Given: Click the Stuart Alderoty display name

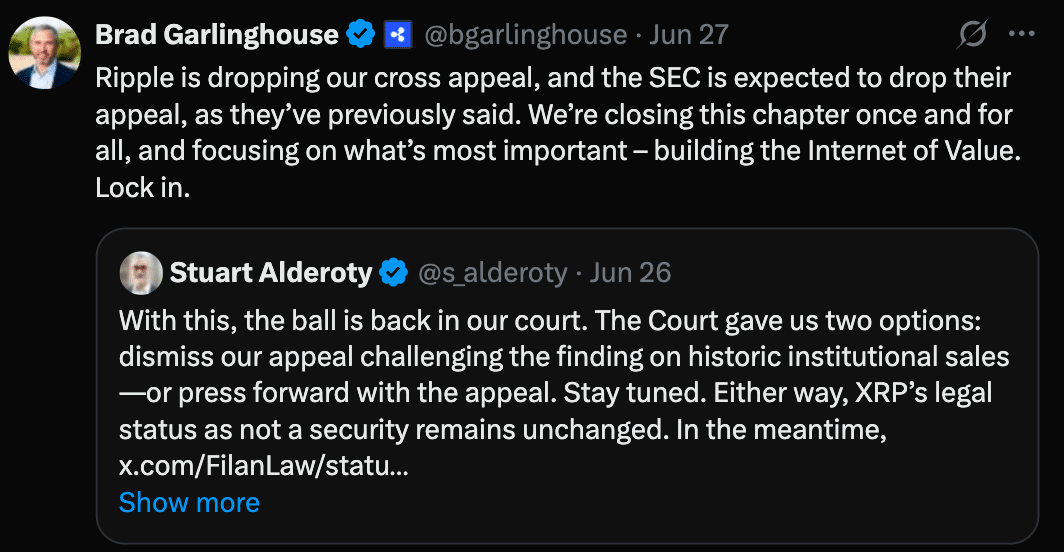Looking at the screenshot, I should click(271, 273).
